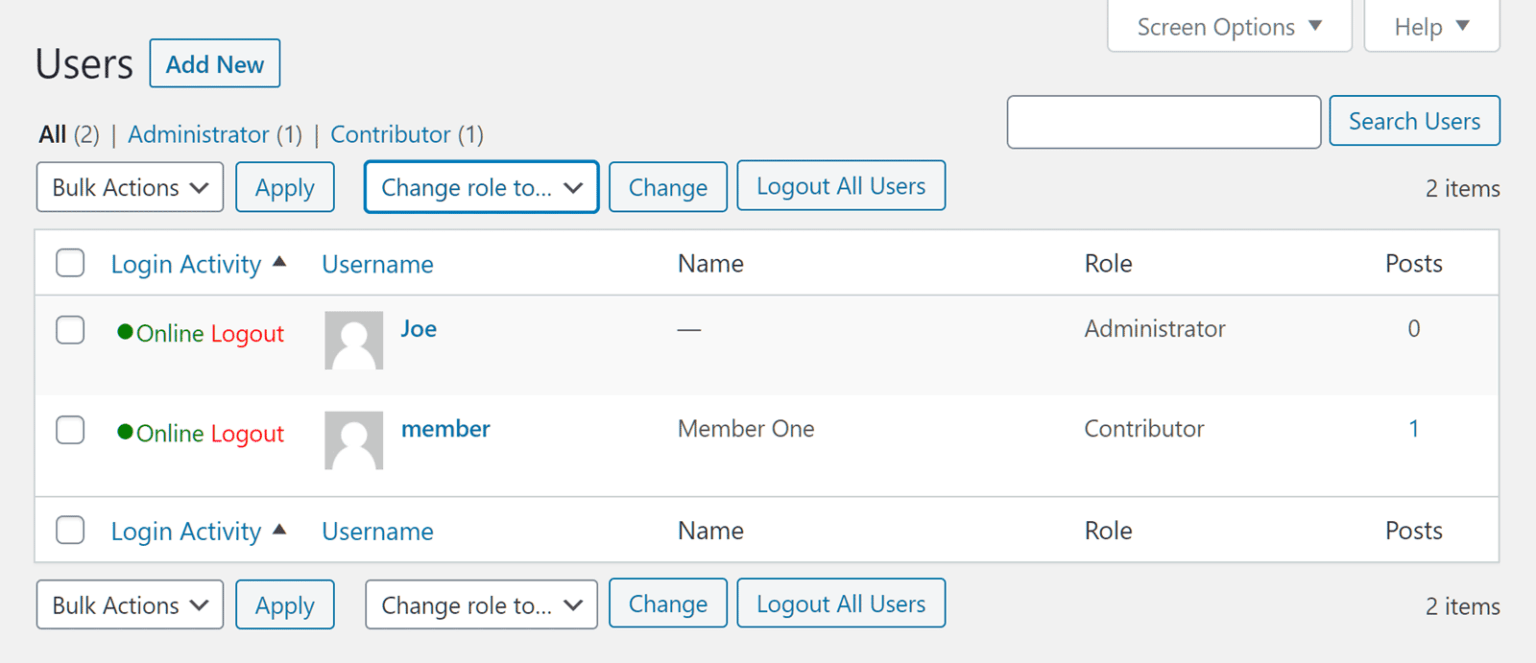Click inside the user search input field

1163,121
